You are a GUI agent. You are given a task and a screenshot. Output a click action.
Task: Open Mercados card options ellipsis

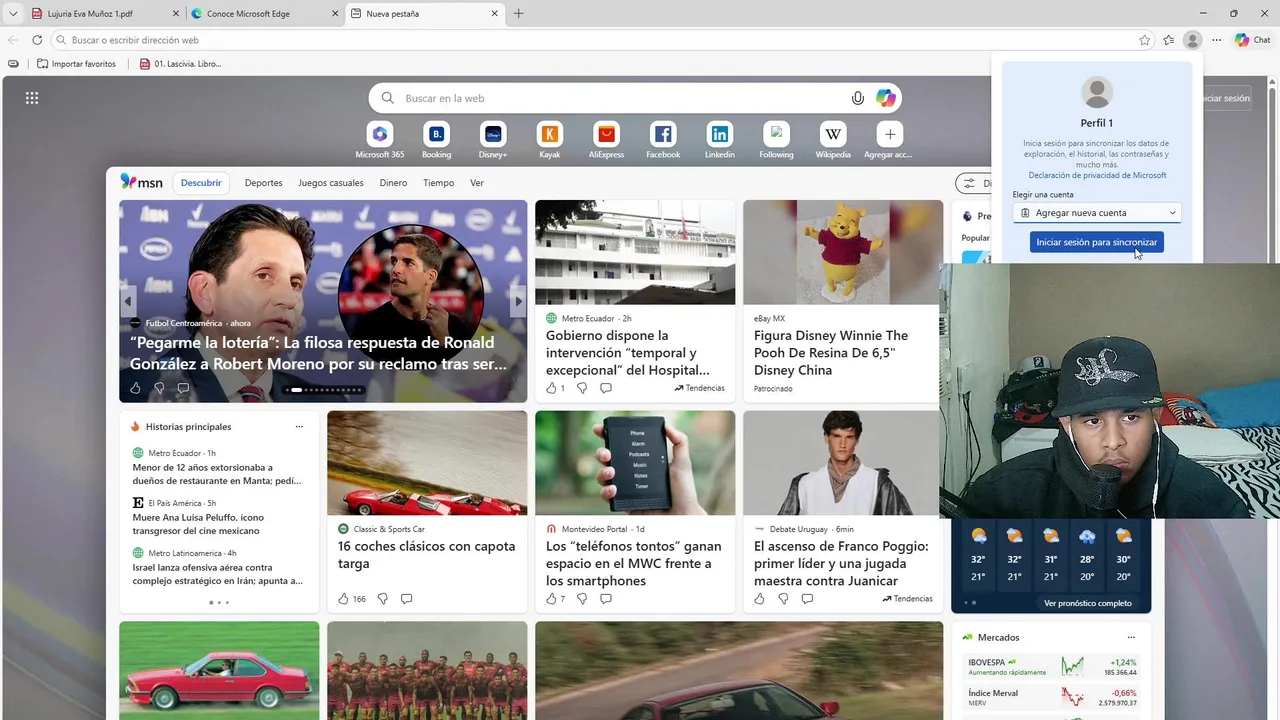[1131, 637]
